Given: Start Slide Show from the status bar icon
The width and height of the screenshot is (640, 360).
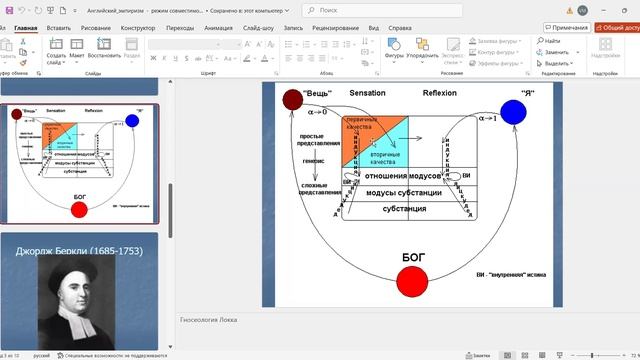Looking at the screenshot, I should 560,356.
